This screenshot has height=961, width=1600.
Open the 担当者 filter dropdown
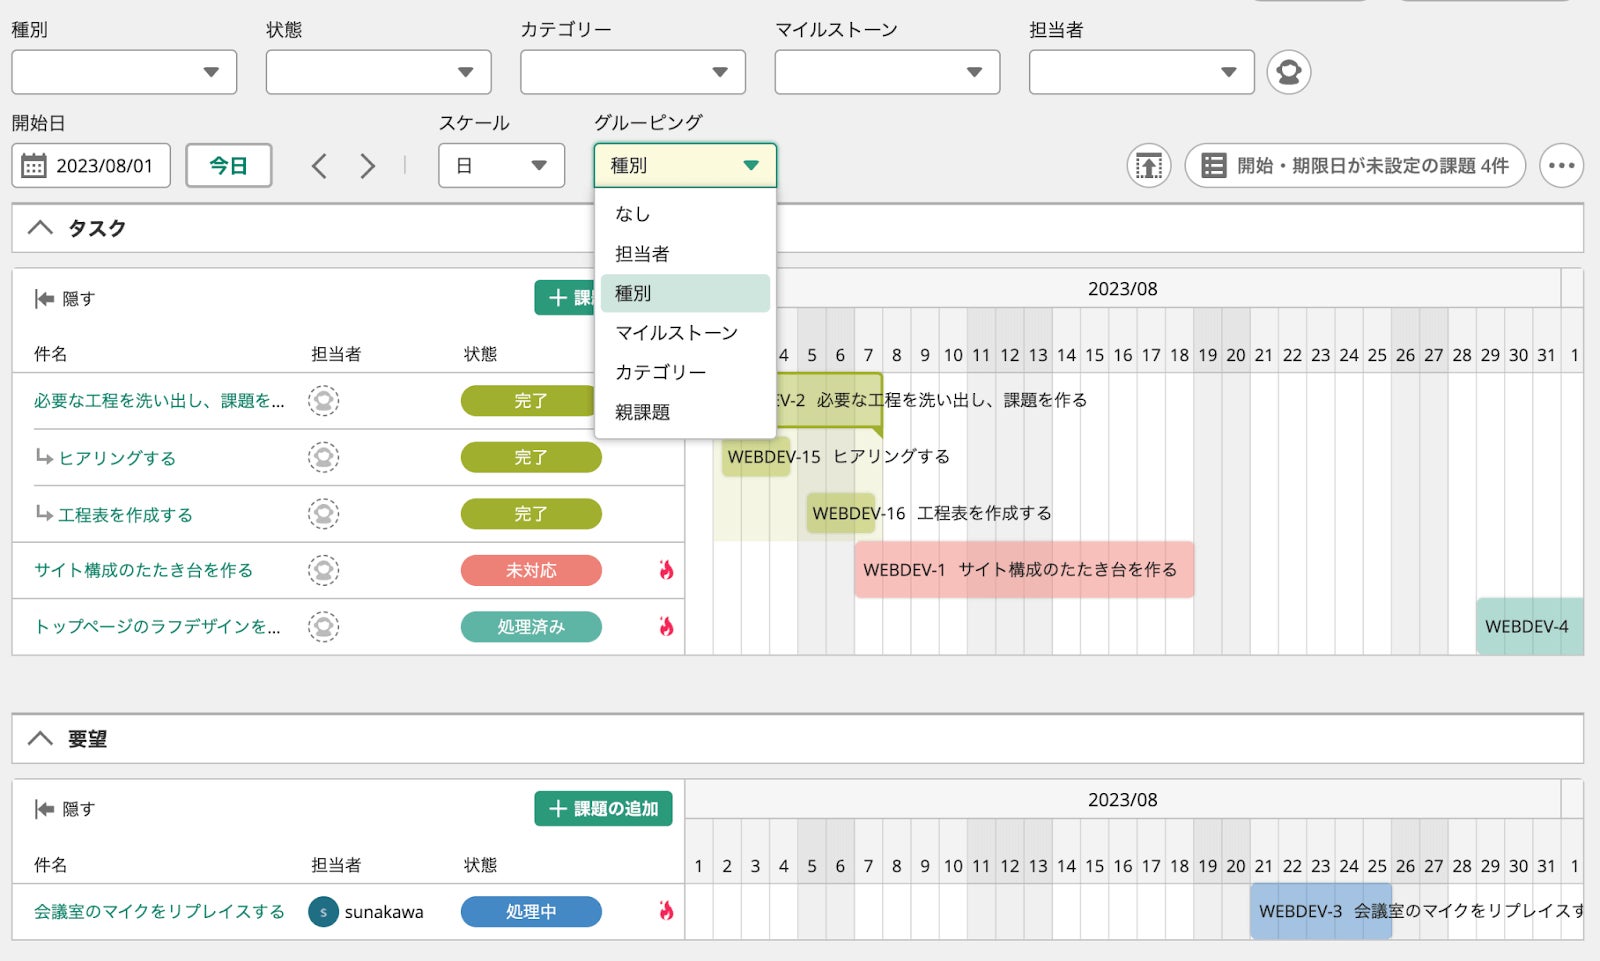[x=1142, y=72]
